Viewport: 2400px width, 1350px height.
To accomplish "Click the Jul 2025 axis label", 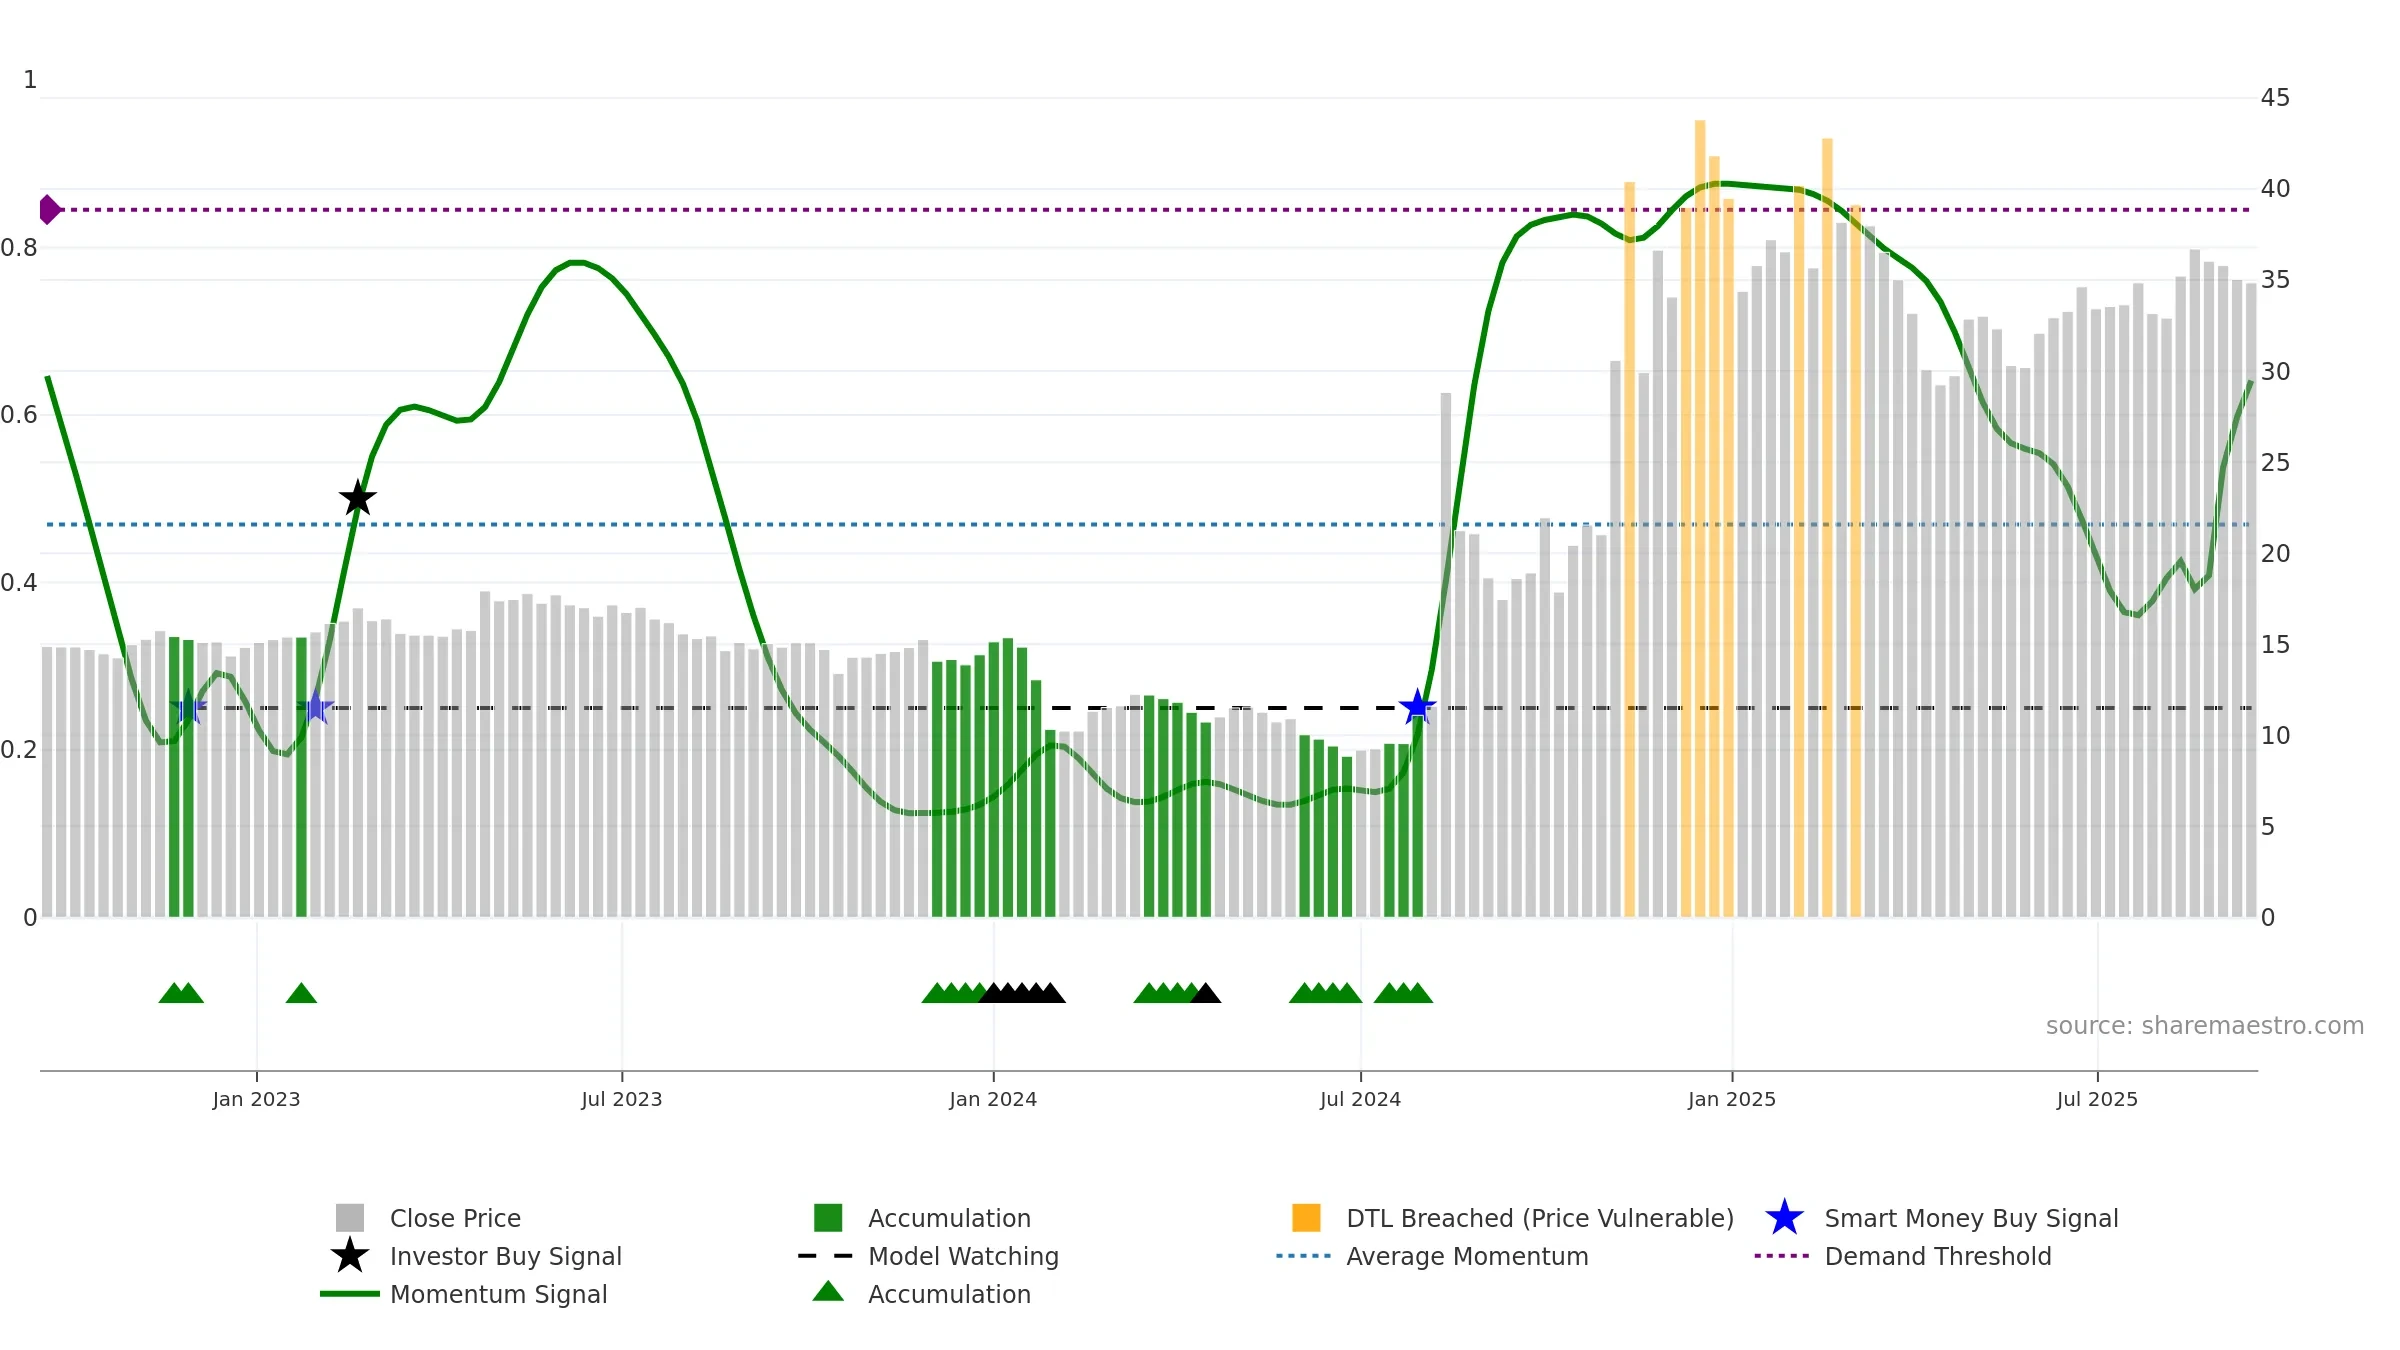I will [2097, 1100].
